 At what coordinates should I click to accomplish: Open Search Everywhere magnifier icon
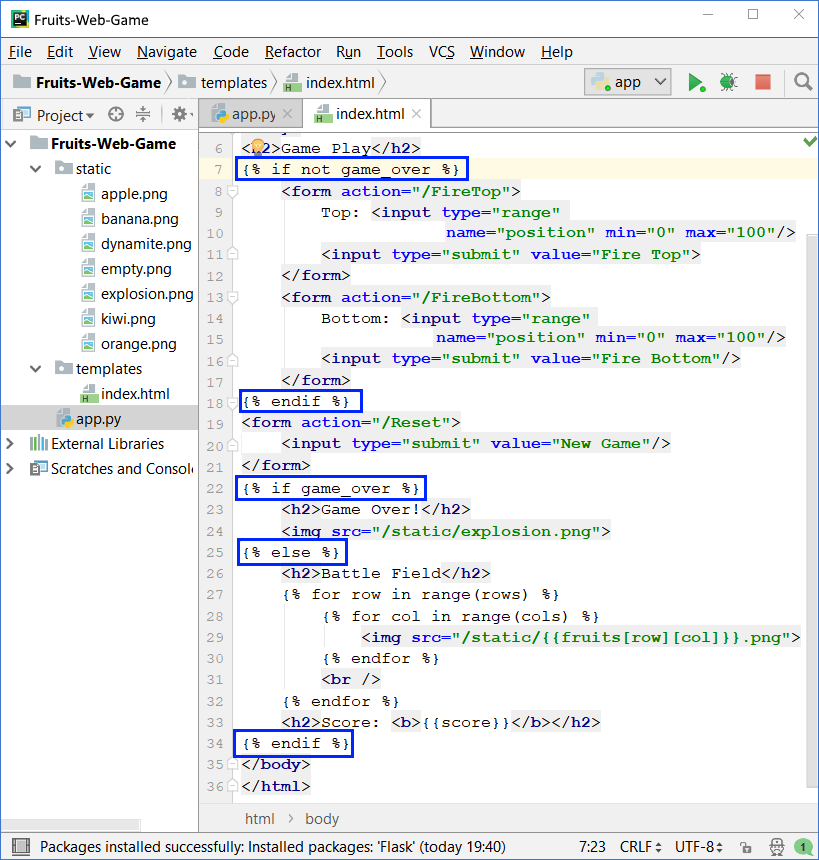[x=802, y=82]
